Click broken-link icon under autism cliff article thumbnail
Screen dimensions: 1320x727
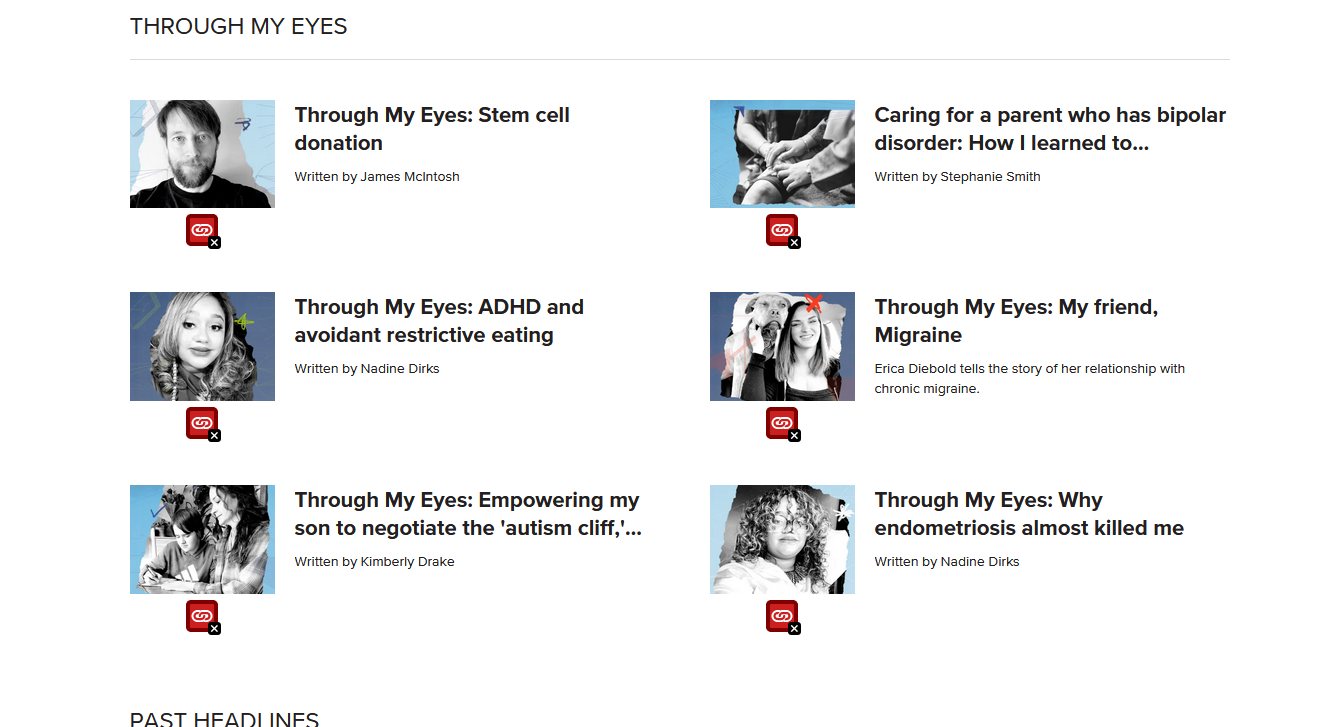[x=202, y=616]
